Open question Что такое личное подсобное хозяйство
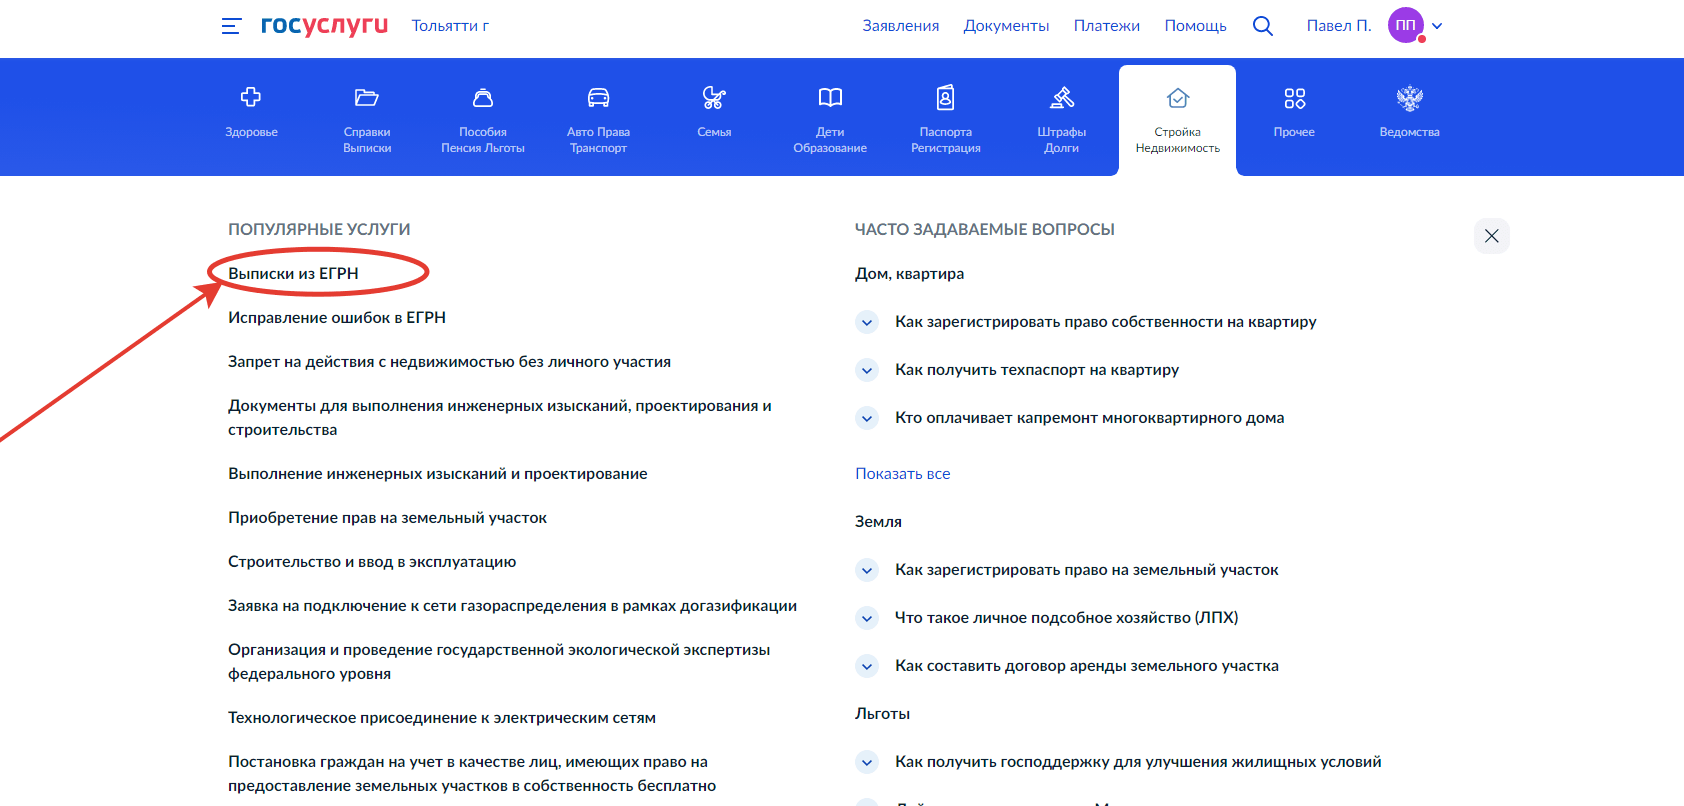 tap(1067, 618)
